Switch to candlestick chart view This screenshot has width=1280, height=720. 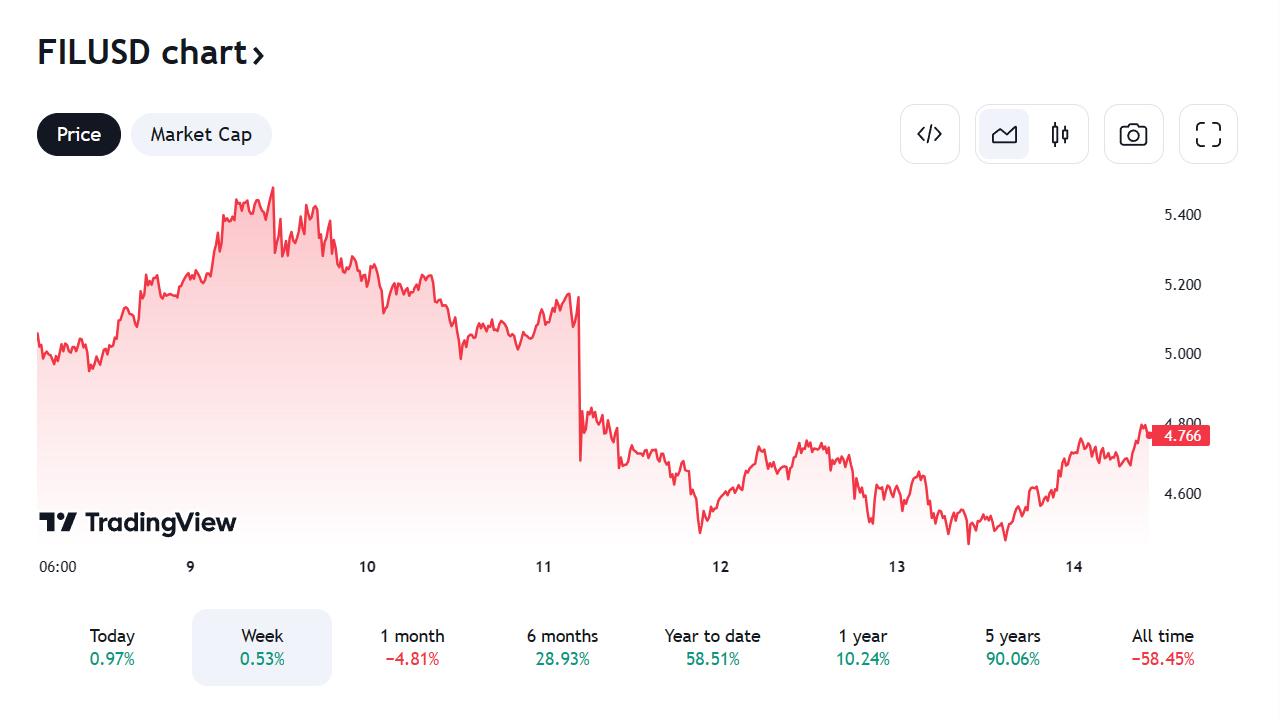click(x=1060, y=134)
